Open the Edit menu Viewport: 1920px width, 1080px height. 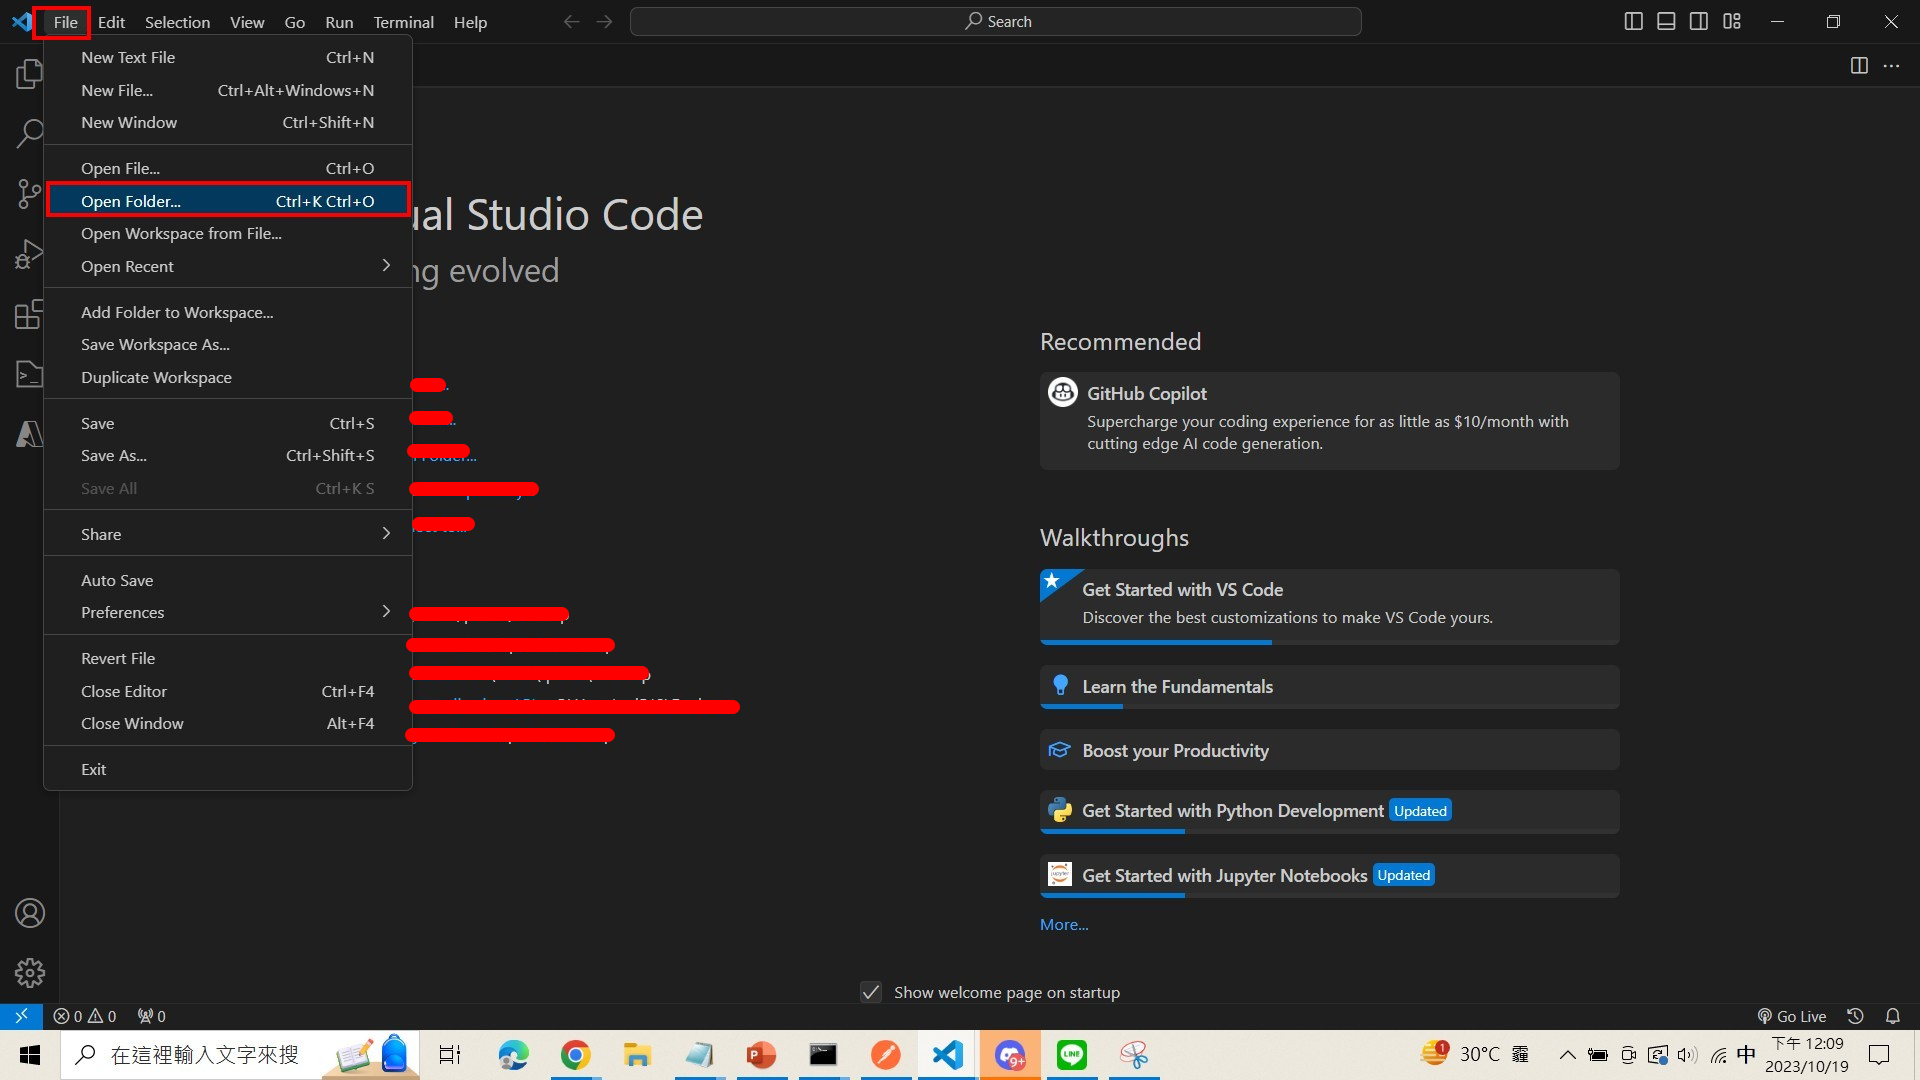[x=111, y=22]
